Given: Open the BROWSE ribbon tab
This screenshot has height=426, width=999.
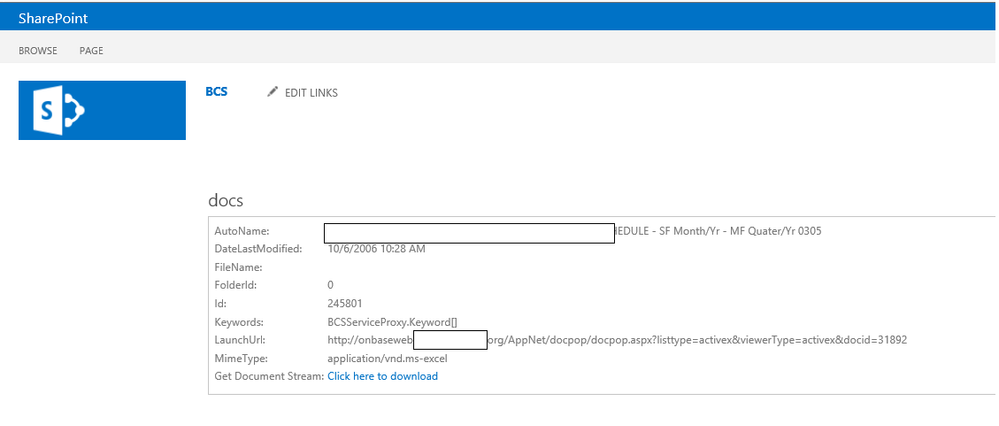Looking at the screenshot, I should pyautogui.click(x=38, y=51).
